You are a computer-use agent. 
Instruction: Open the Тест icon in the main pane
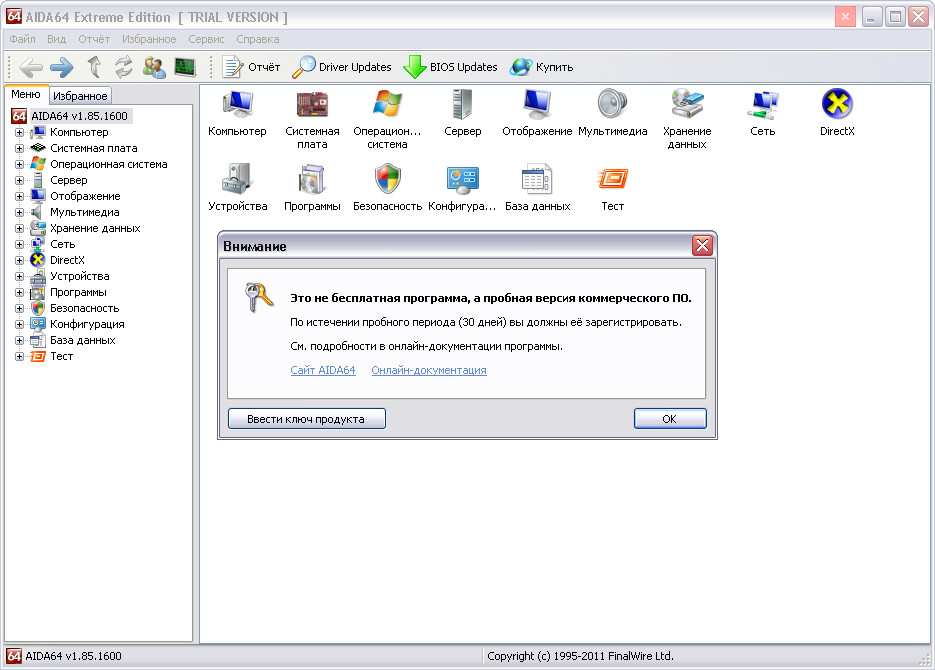(612, 188)
